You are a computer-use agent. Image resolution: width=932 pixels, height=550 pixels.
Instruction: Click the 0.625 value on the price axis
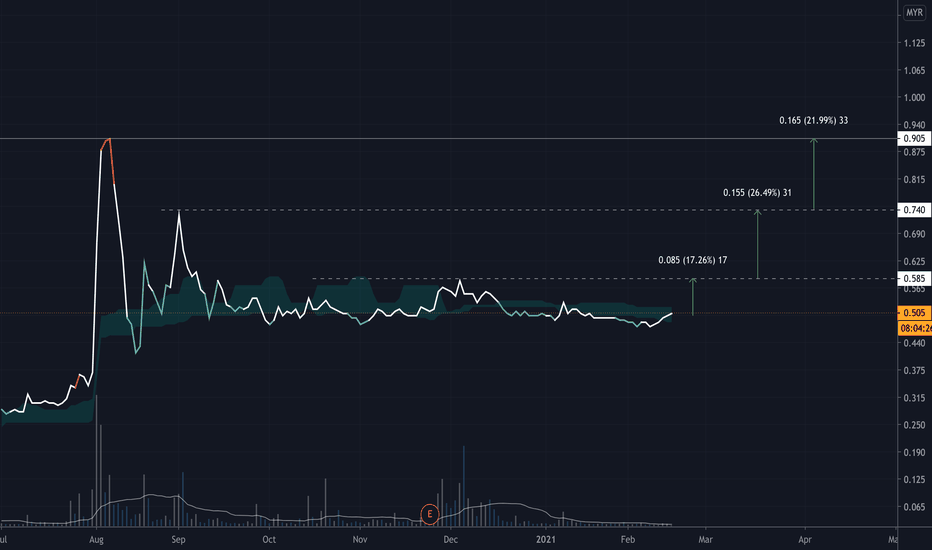pos(914,262)
